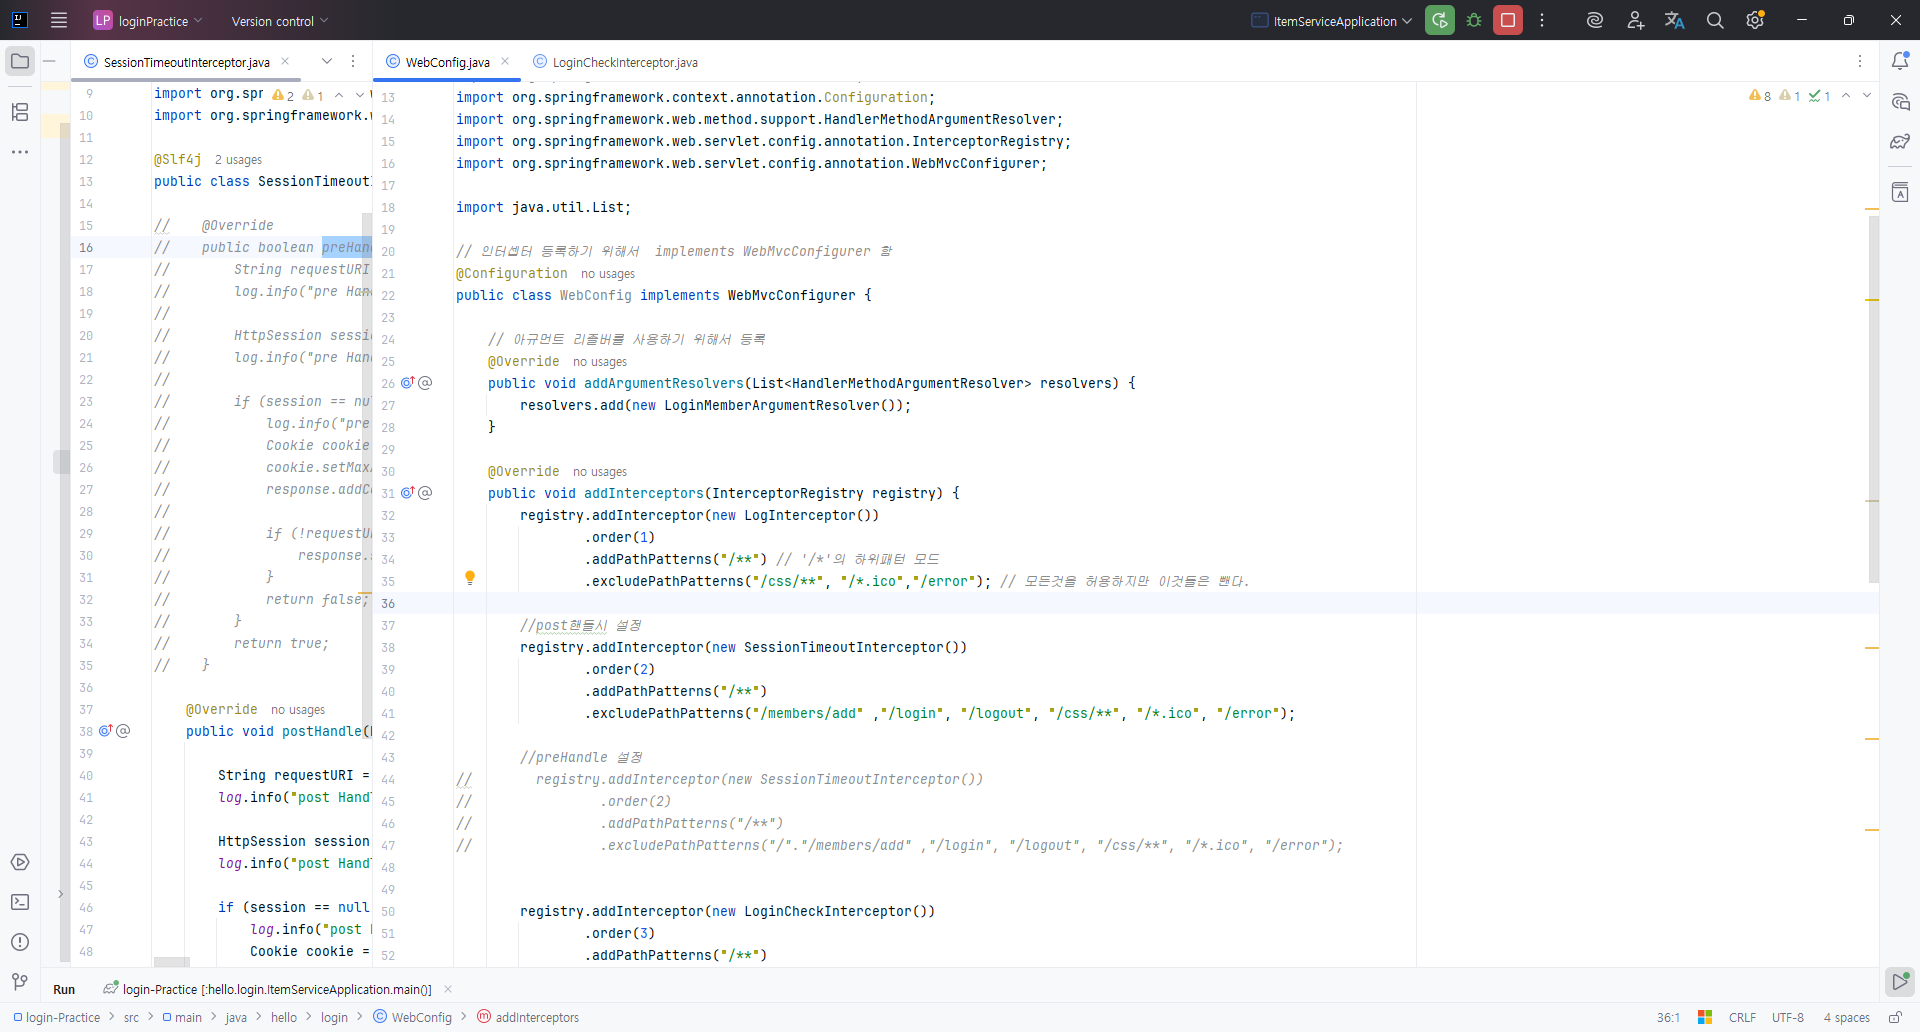Click the Debug bug icon
Screen dimensions: 1920x1032
1474,20
